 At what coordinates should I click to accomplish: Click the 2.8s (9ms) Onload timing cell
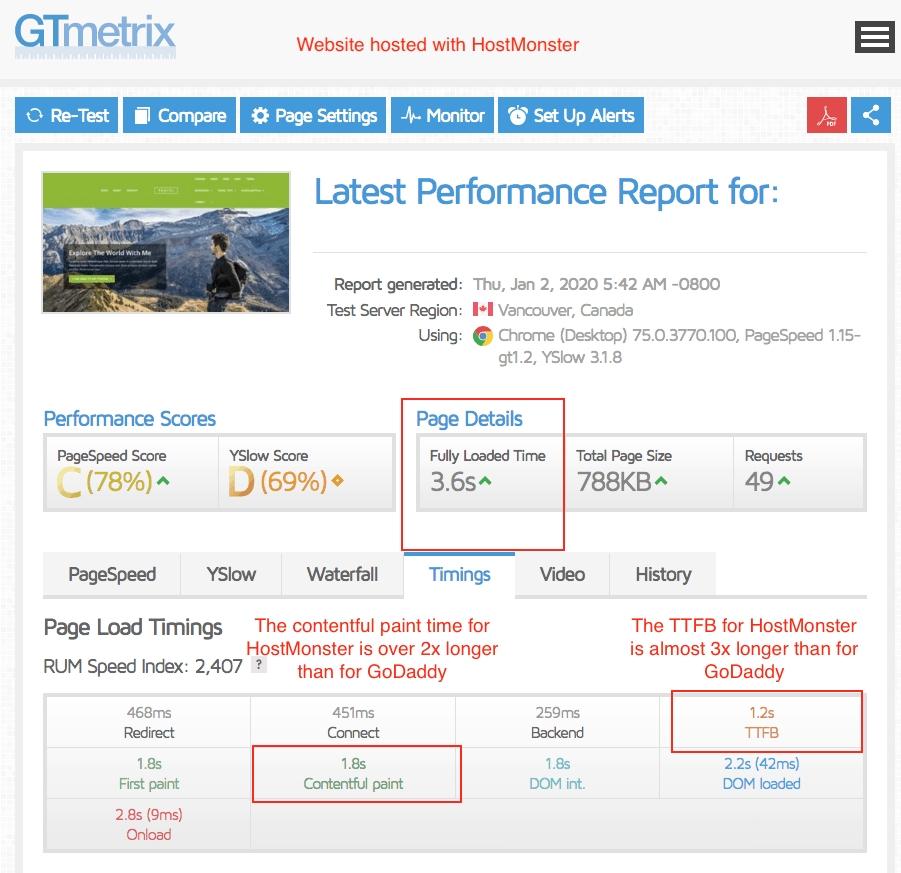pos(149,824)
